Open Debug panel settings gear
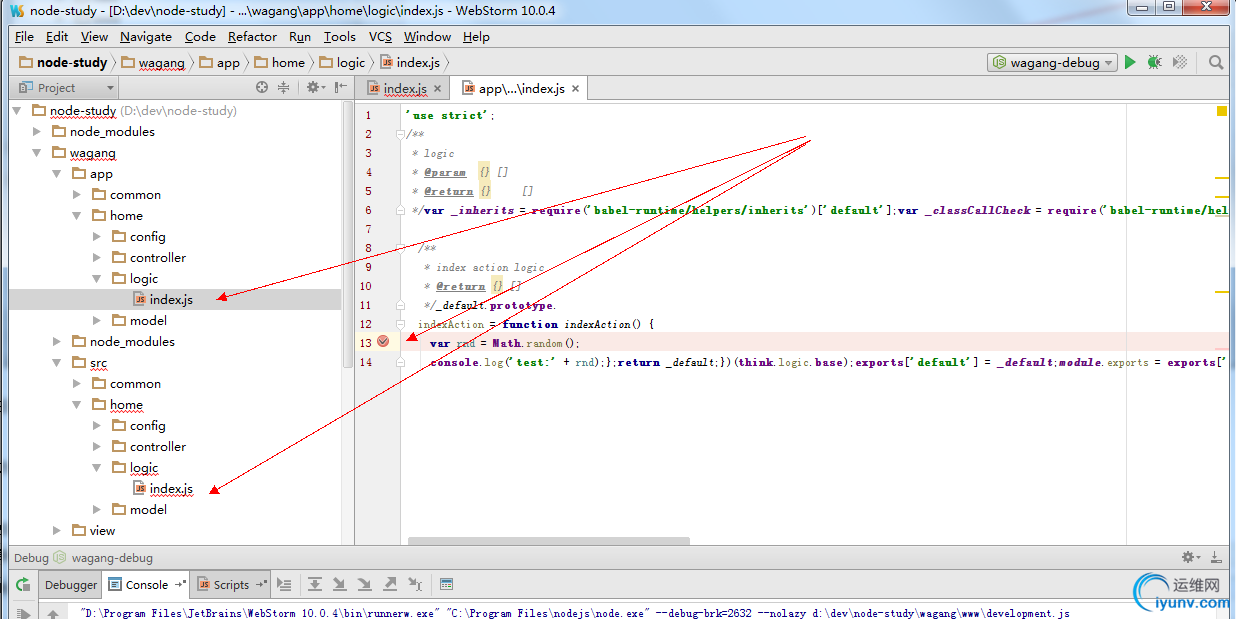The image size is (1236, 619). pyautogui.click(x=1191, y=557)
